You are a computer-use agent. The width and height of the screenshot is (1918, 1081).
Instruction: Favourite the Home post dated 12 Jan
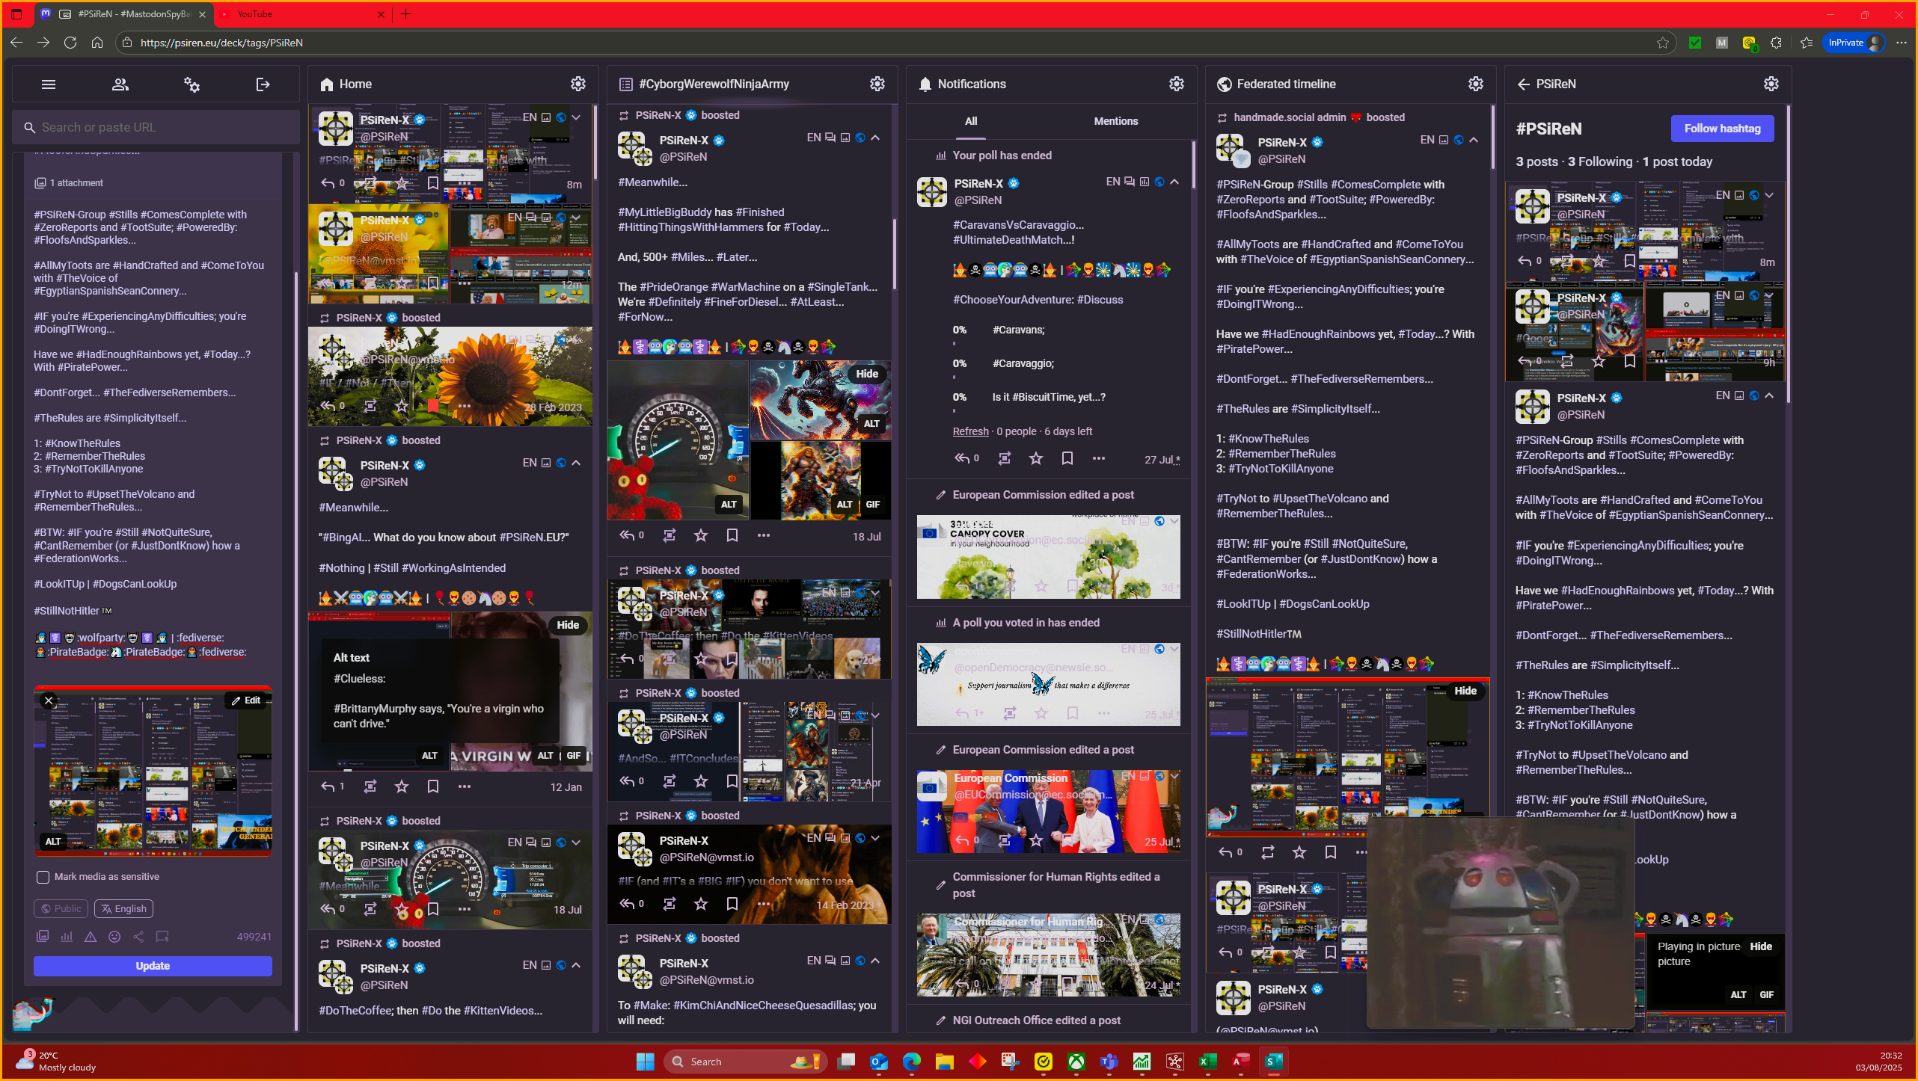click(x=401, y=787)
